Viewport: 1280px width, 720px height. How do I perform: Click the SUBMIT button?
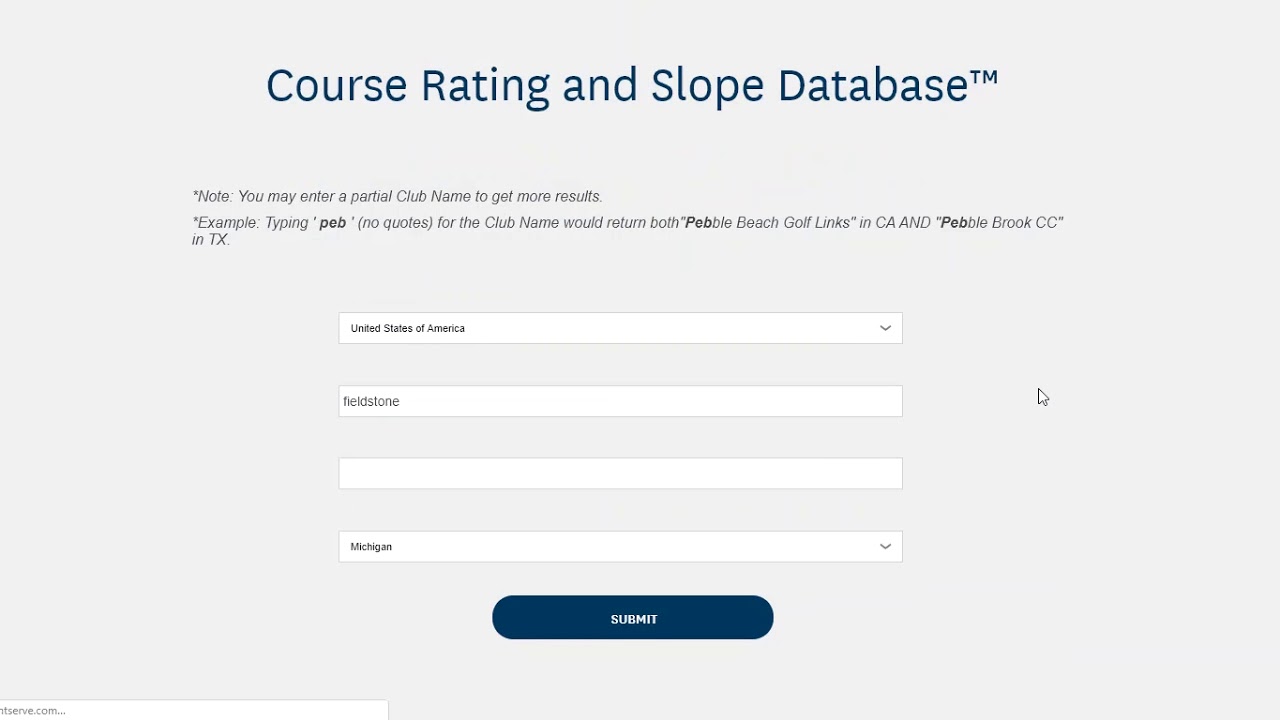[x=633, y=618]
